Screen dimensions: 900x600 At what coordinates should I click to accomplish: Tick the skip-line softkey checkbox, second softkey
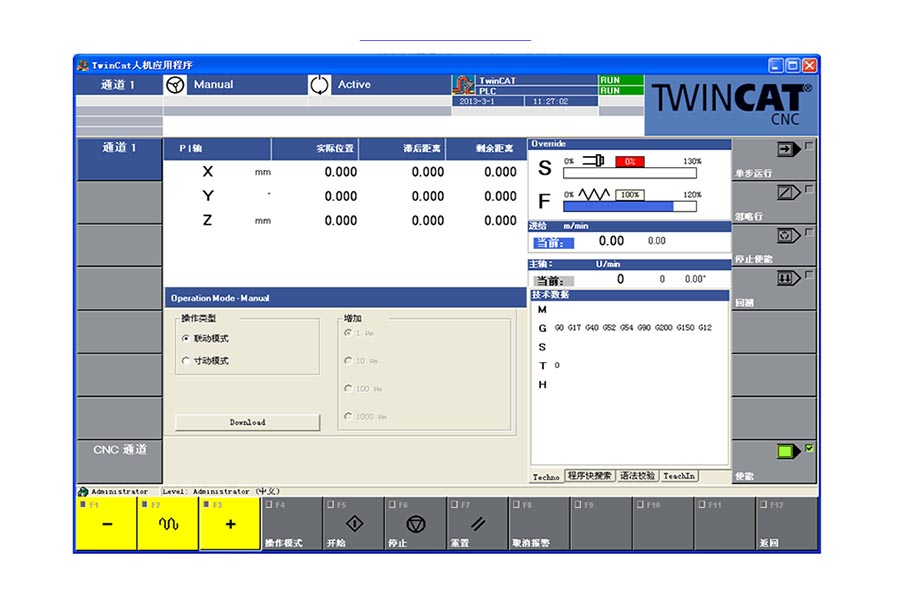809,189
